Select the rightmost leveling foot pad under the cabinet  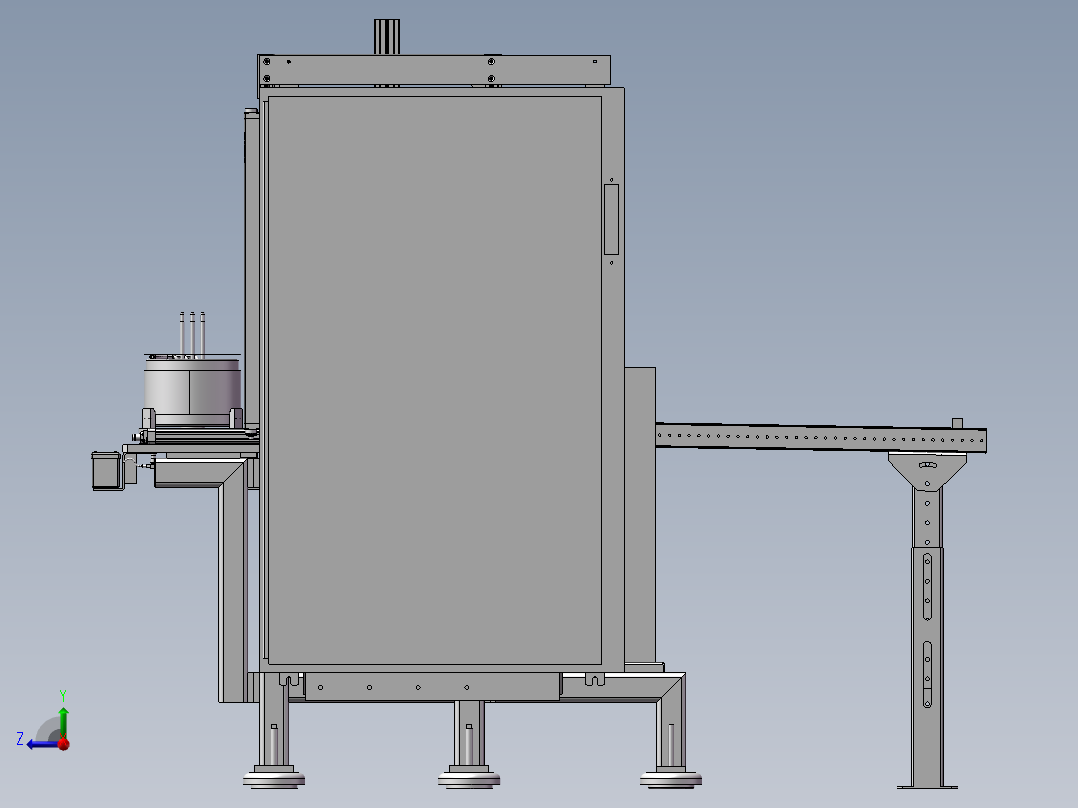[x=671, y=780]
